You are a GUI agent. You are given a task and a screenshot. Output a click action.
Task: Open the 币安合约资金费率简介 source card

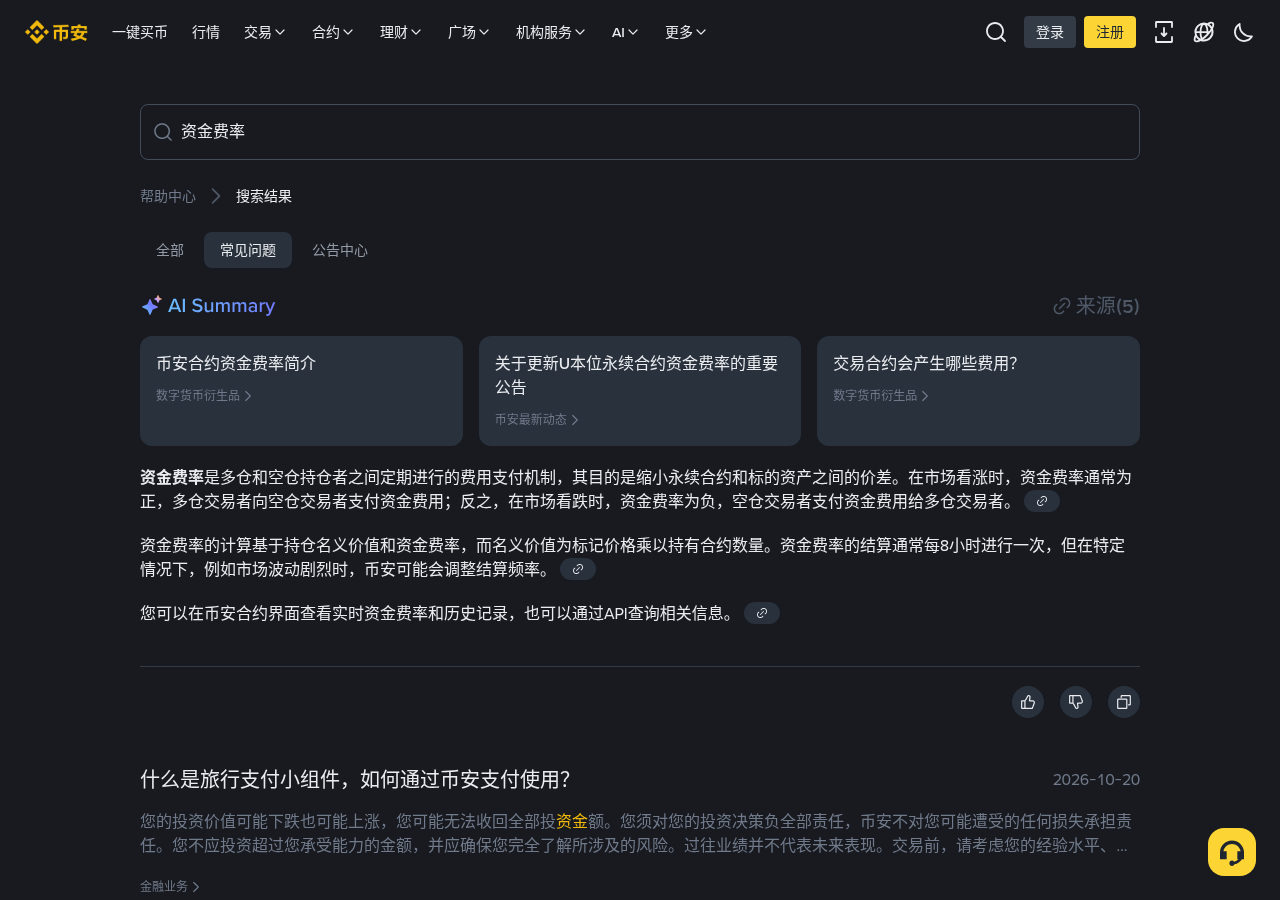pos(301,391)
